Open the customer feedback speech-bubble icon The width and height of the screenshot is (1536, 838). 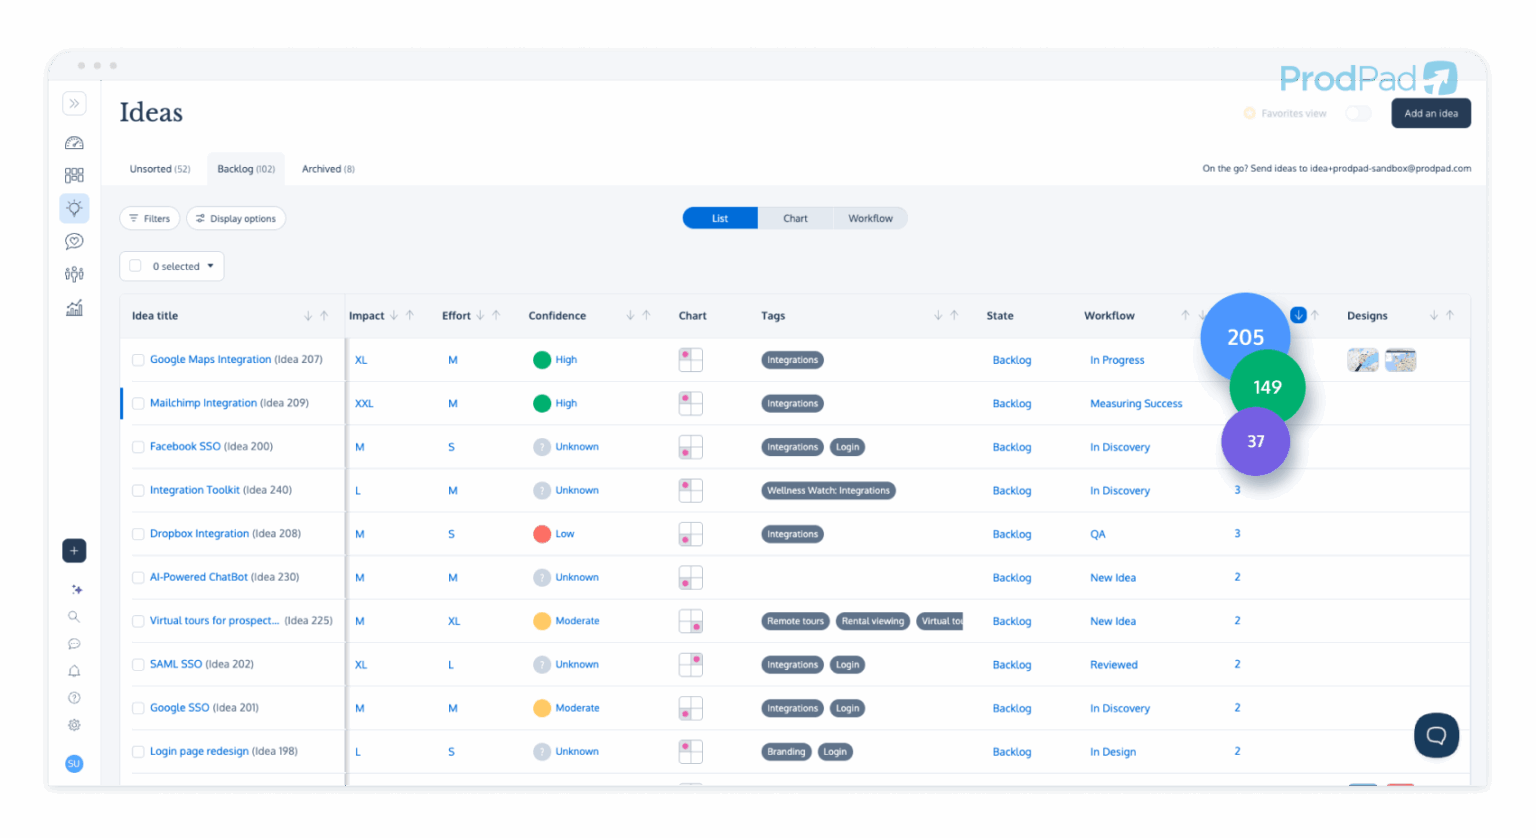(x=74, y=241)
